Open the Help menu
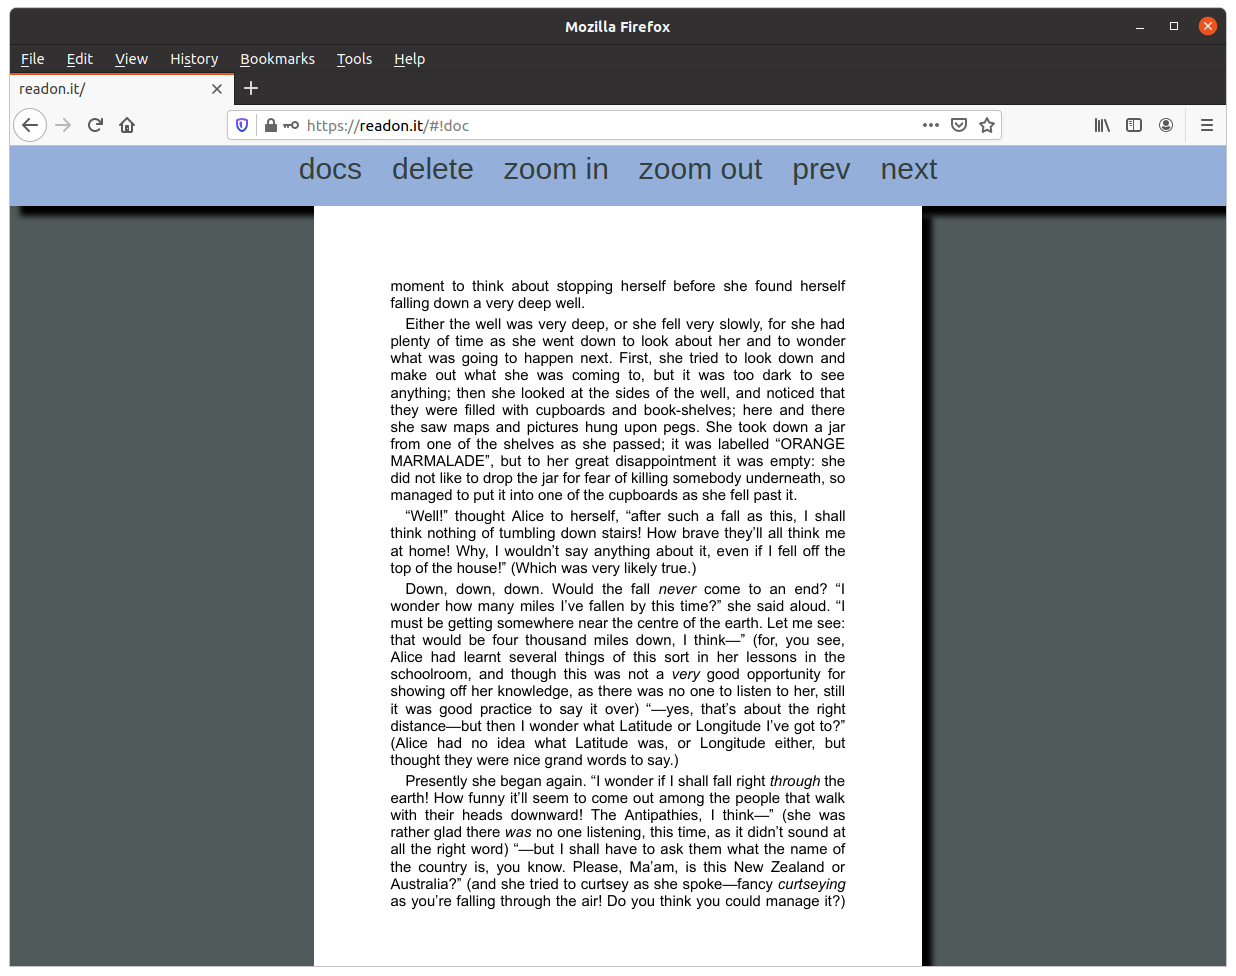1236x976 pixels. (409, 59)
